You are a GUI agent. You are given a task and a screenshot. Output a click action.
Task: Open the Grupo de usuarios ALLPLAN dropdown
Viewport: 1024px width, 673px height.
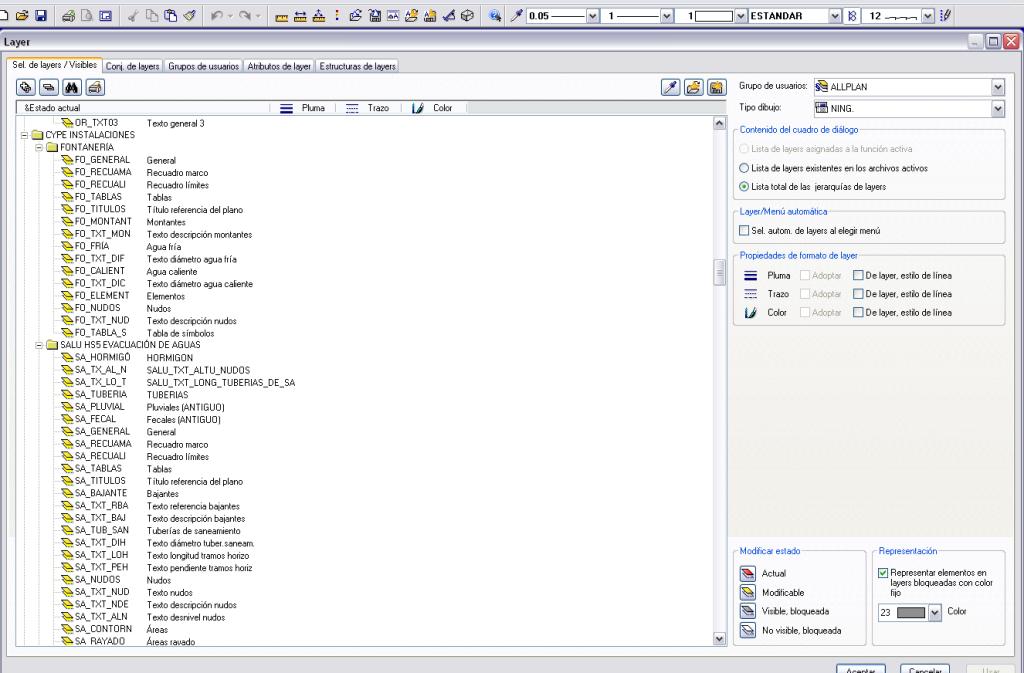pos(997,87)
